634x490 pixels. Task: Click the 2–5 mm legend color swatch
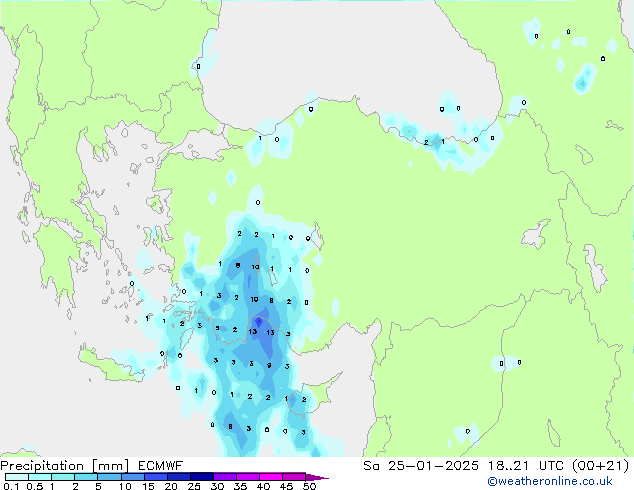coord(87,477)
